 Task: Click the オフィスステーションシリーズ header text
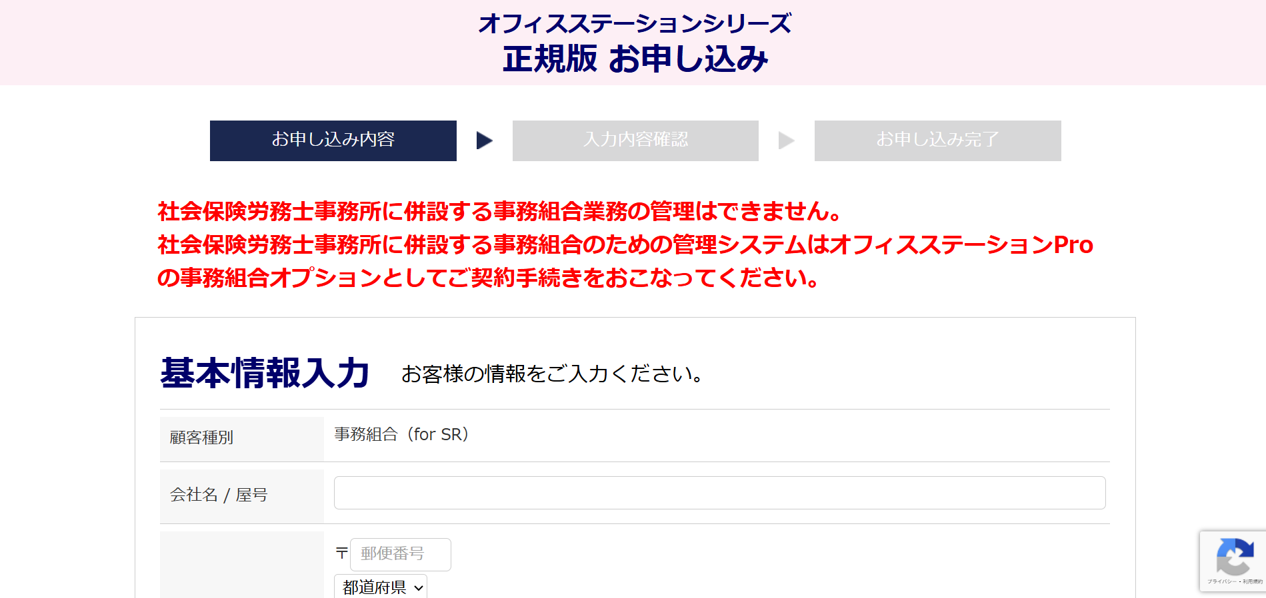click(635, 23)
